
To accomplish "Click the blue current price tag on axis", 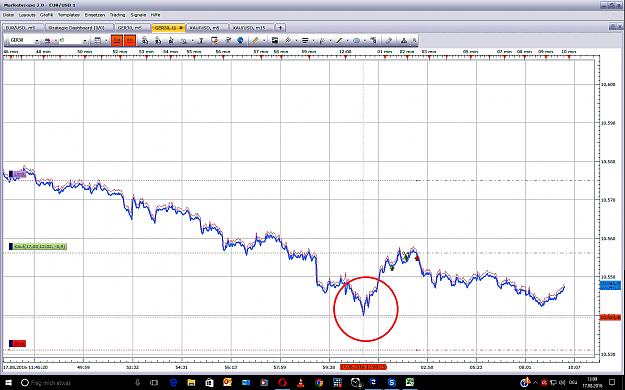I will (610, 285).
